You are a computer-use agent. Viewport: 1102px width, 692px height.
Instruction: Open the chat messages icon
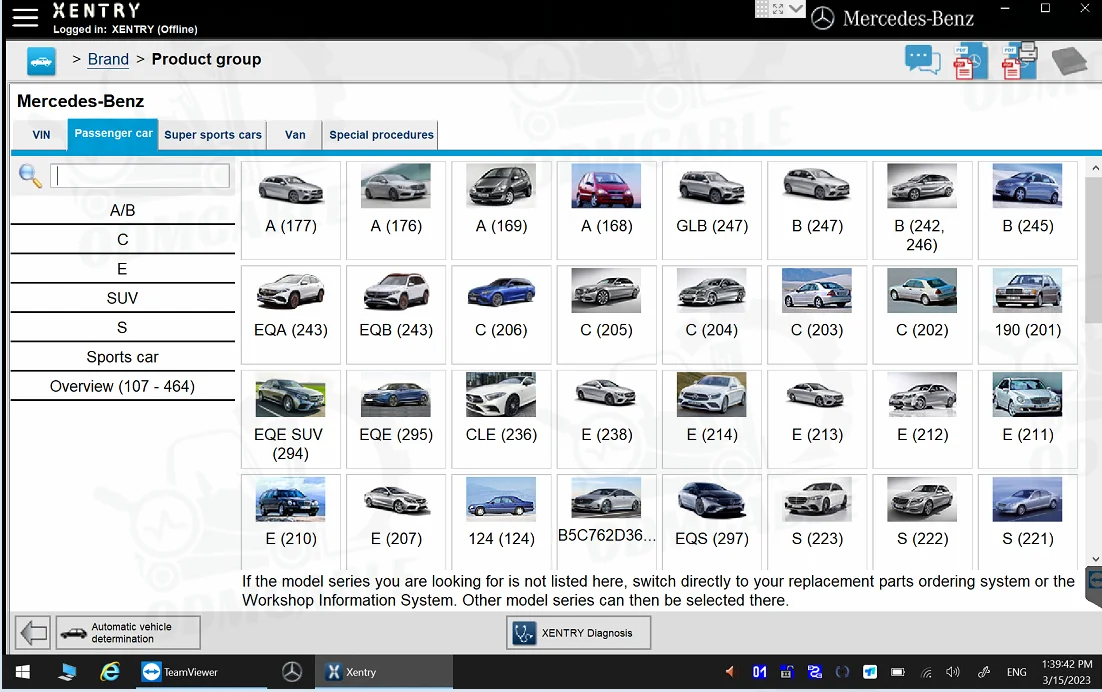pos(922,60)
